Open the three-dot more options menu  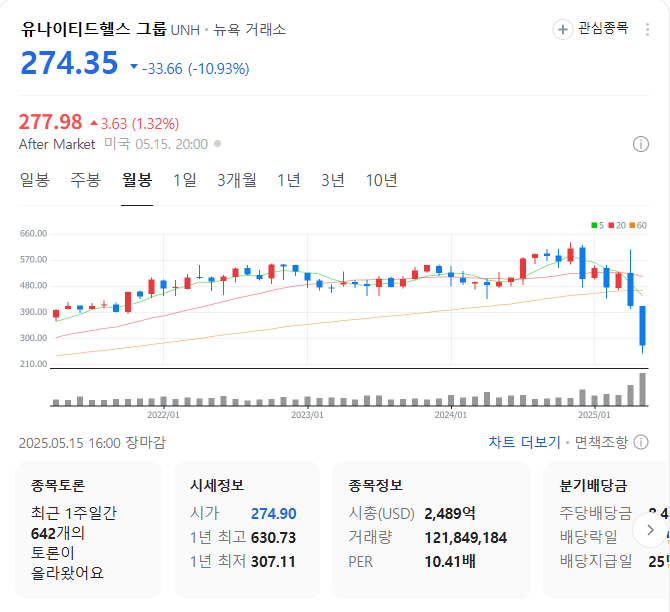pyautogui.click(x=647, y=29)
